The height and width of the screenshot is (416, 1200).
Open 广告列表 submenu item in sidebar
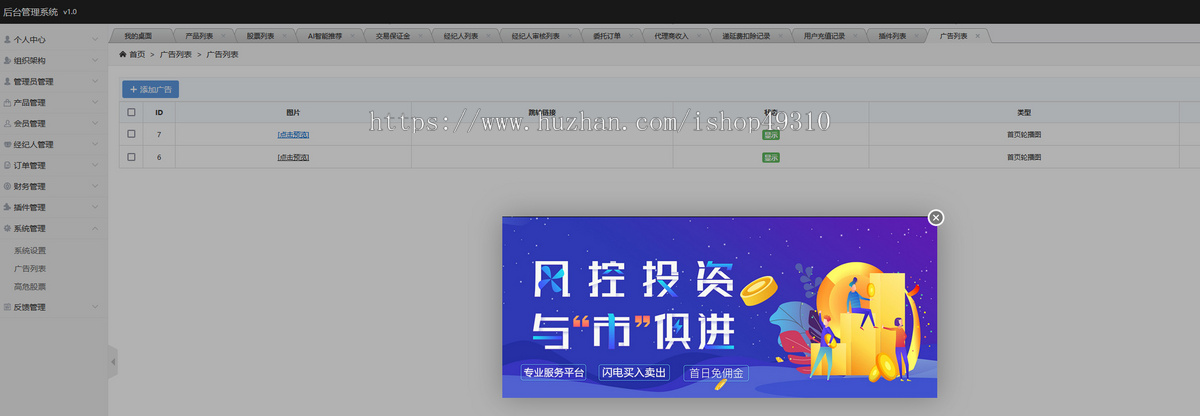pos(30,268)
